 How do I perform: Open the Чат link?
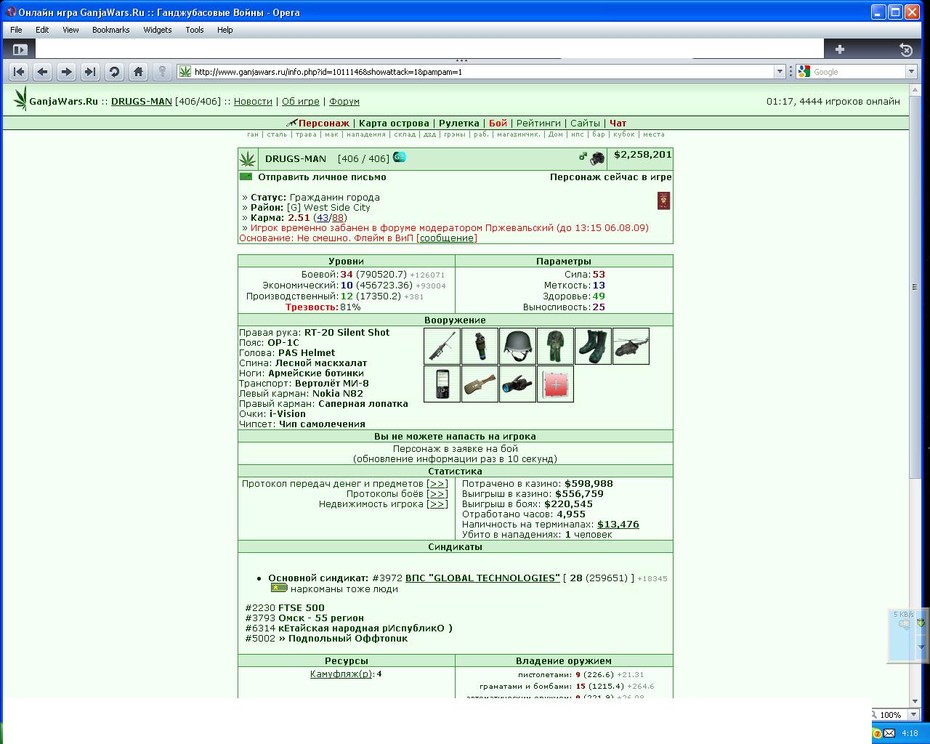click(x=618, y=123)
